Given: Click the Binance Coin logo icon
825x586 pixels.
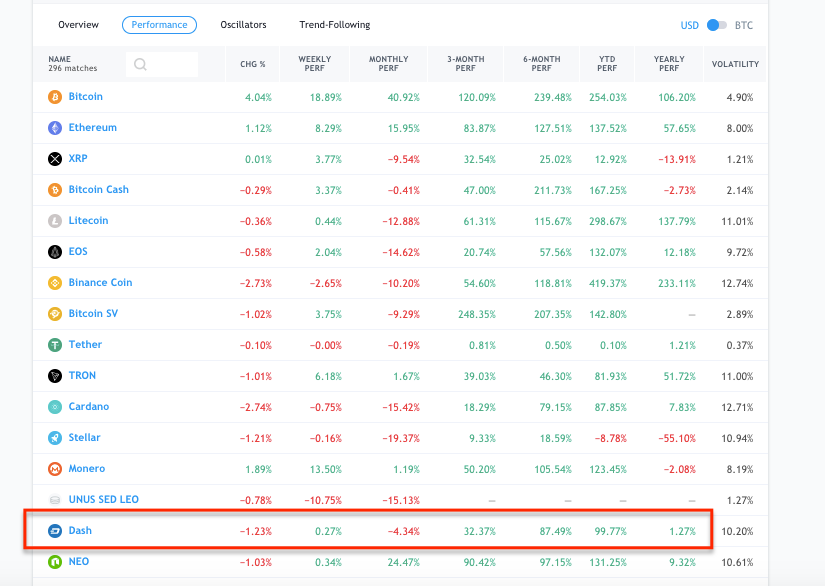Looking at the screenshot, I should [x=55, y=283].
